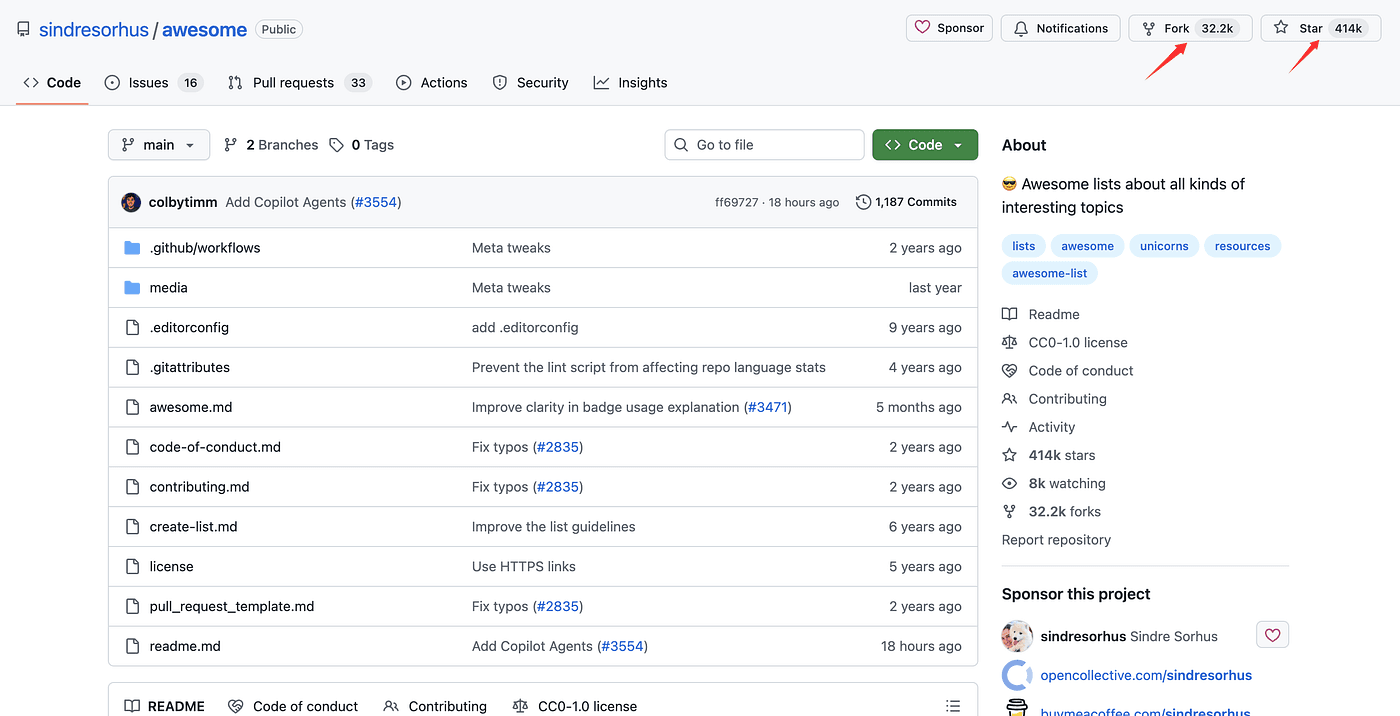Click the commit history clock icon

click(x=863, y=202)
